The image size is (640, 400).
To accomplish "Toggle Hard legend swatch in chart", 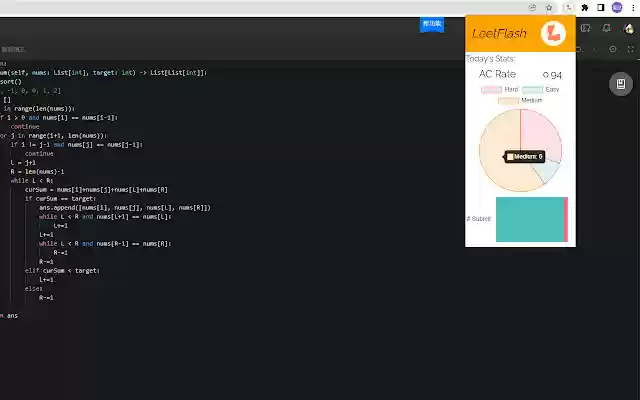I will point(491,89).
